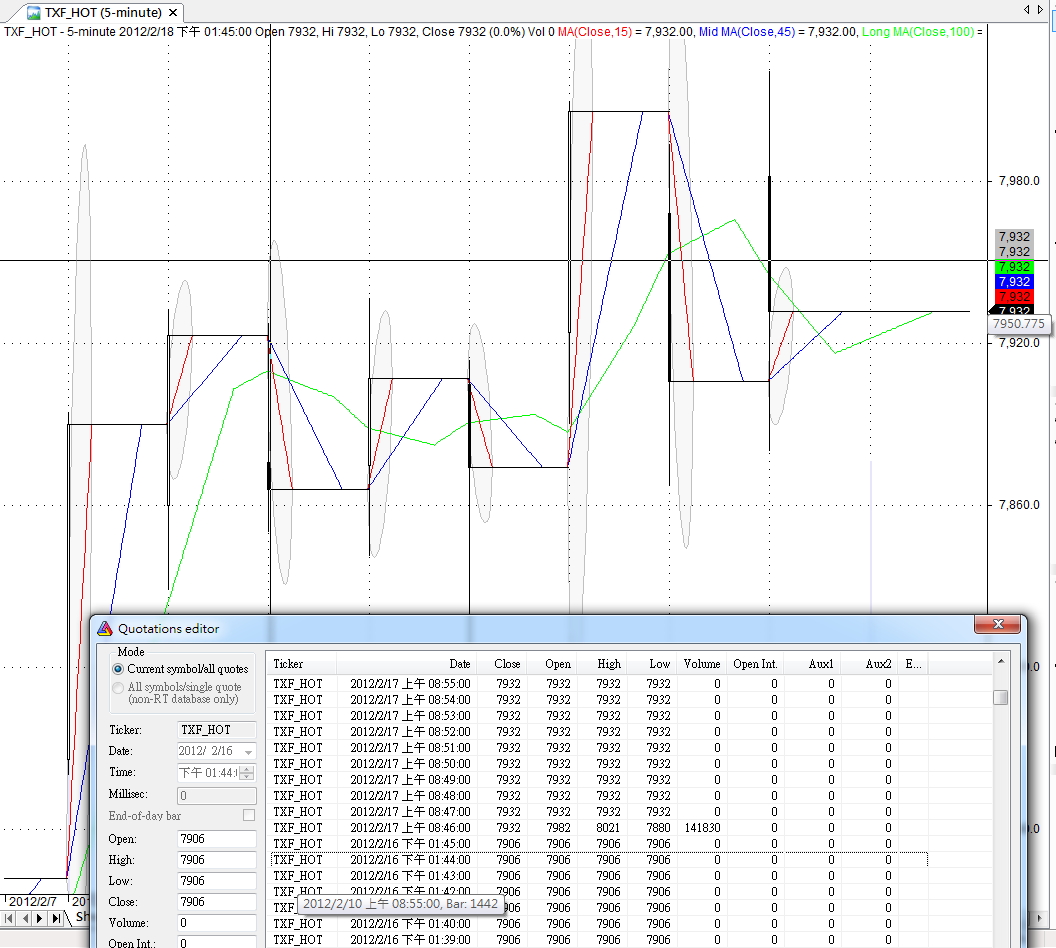Click the 7,980.0 price axis label
Screen dimensions: 1056x948
tap(1019, 180)
